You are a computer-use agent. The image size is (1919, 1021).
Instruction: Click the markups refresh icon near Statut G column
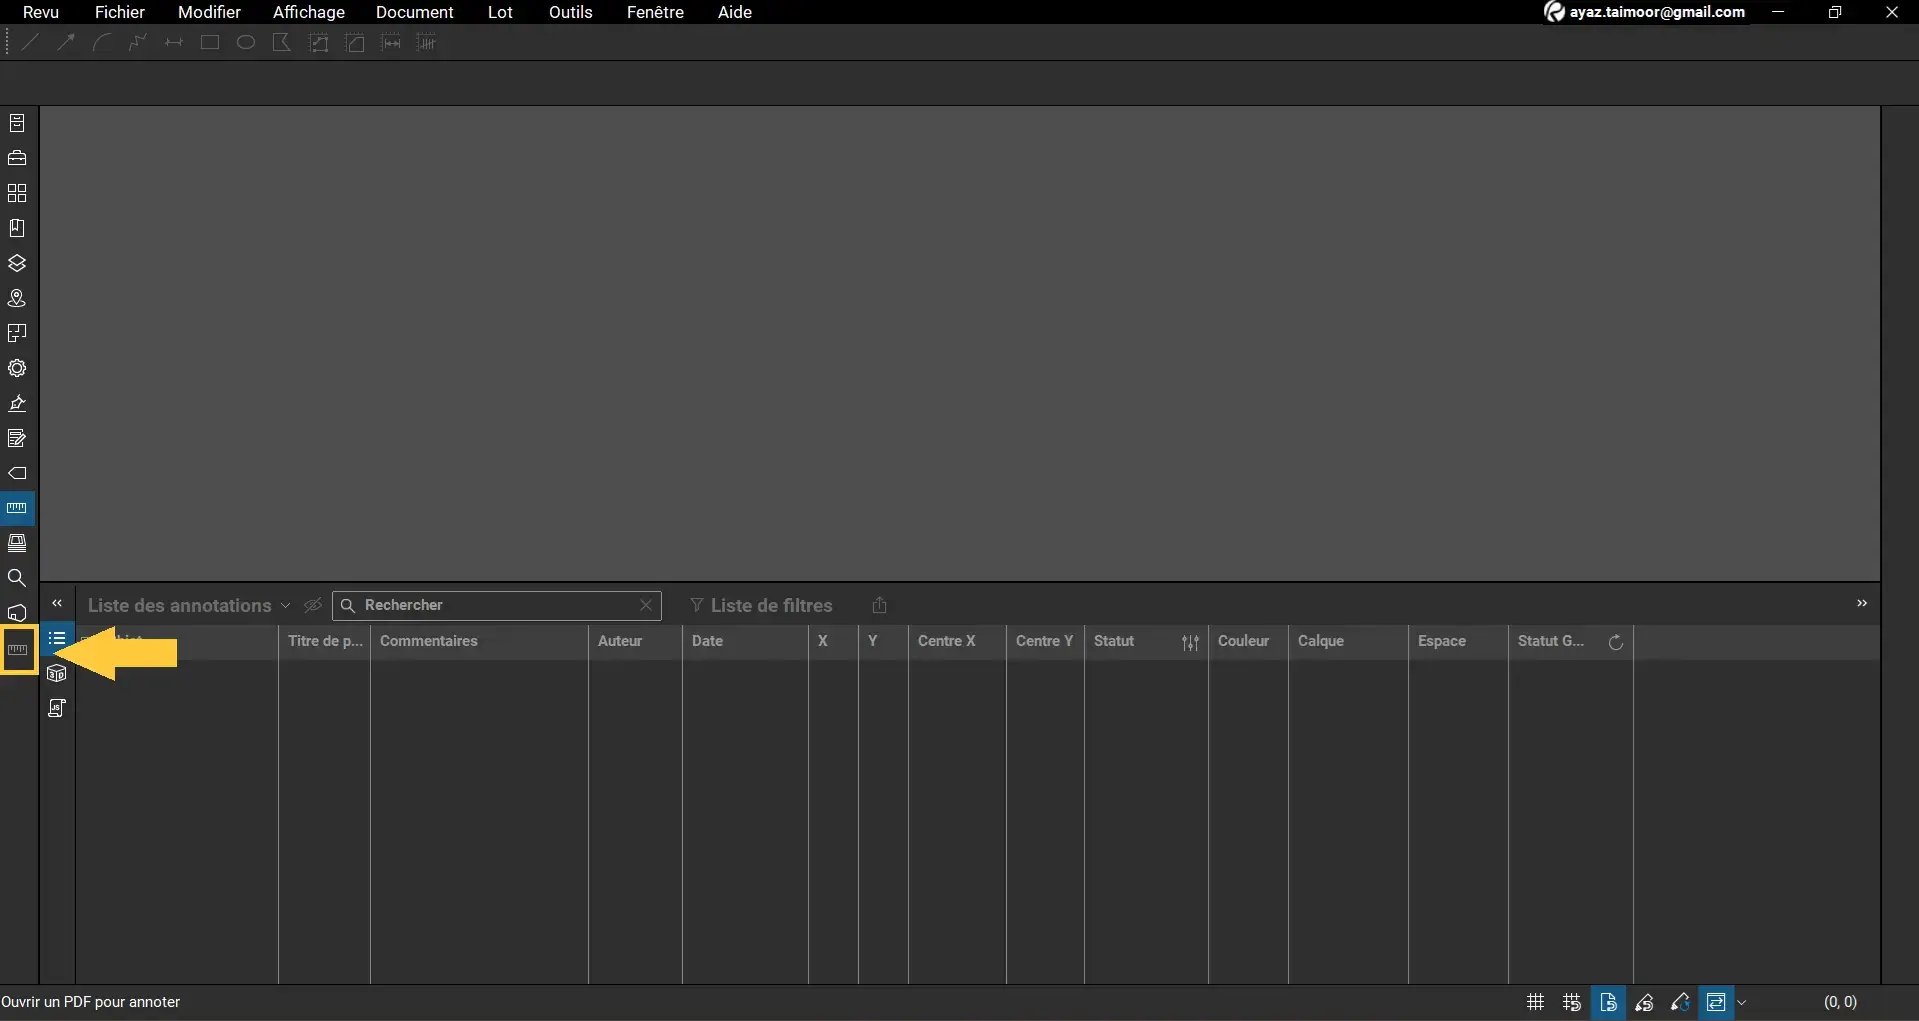click(1616, 643)
